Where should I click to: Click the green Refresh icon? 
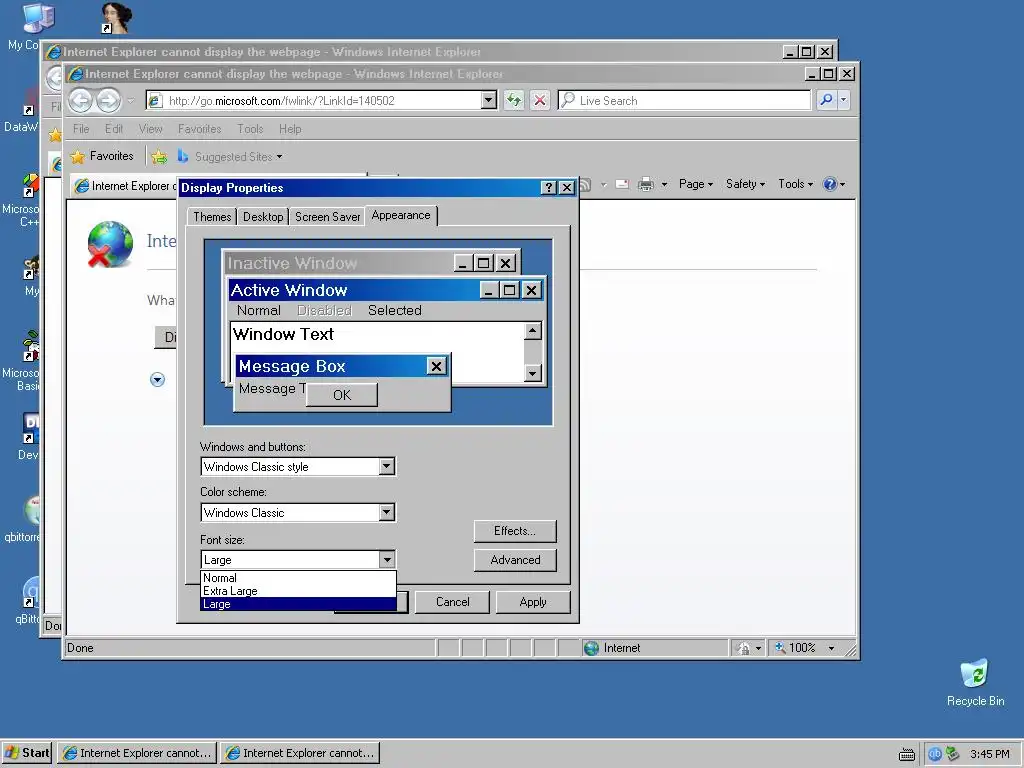point(514,100)
